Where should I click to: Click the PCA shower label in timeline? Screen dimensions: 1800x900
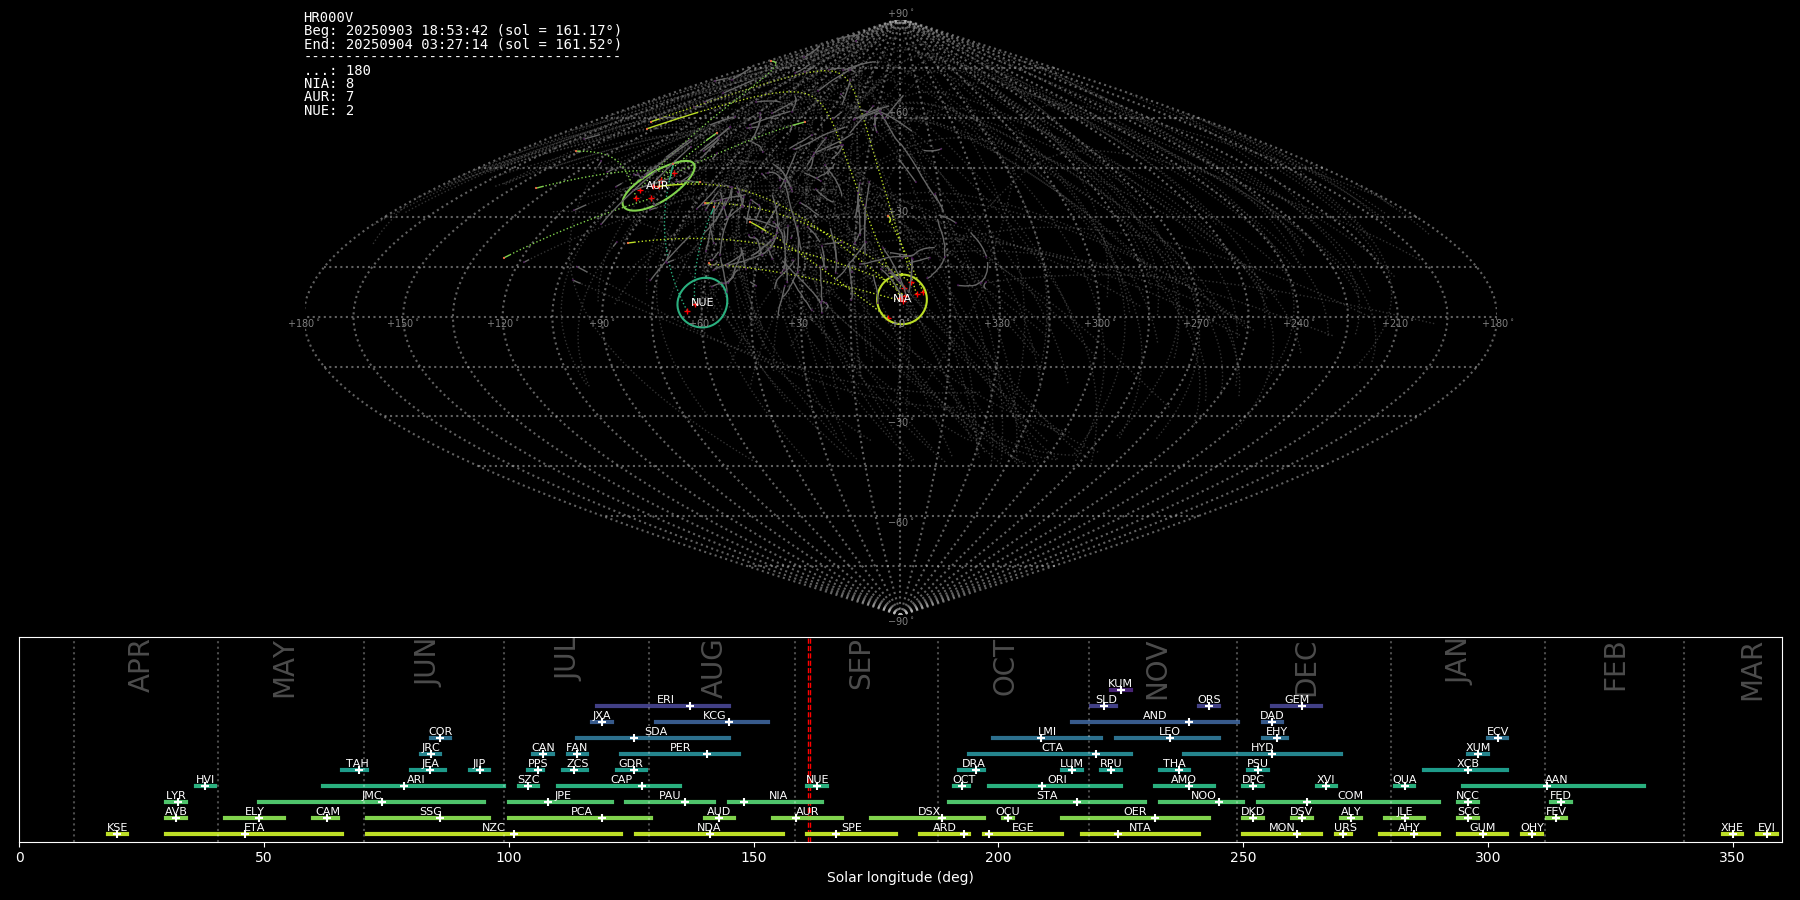(x=581, y=811)
